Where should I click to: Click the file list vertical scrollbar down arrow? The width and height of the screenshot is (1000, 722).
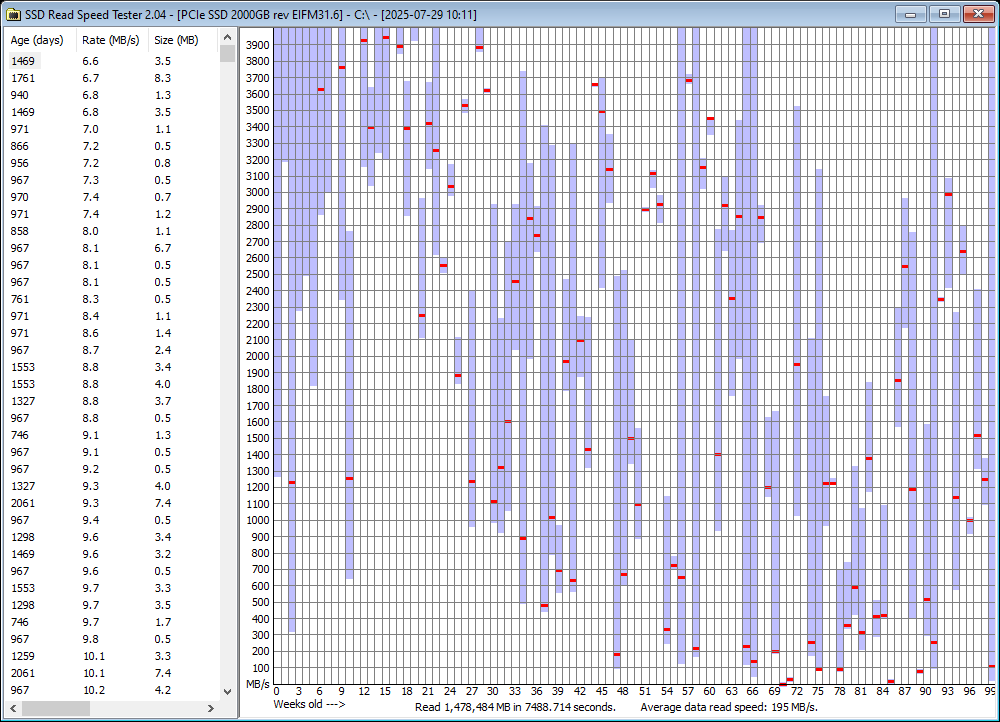pyautogui.click(x=227, y=691)
